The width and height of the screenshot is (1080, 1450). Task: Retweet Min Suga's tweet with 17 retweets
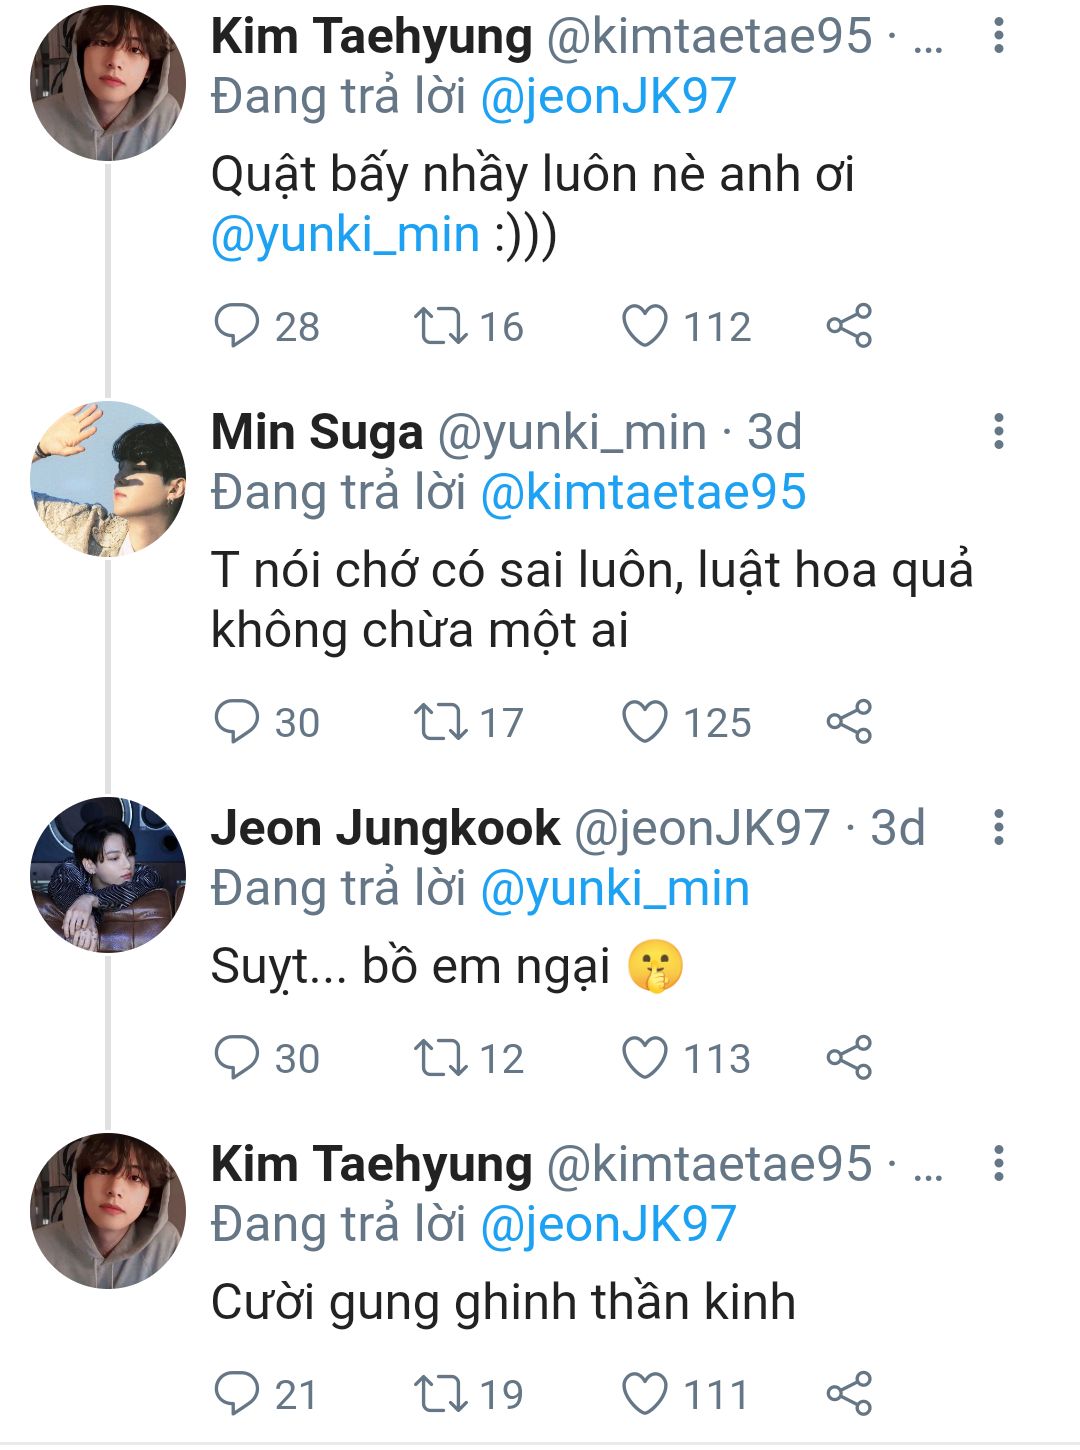tap(441, 722)
